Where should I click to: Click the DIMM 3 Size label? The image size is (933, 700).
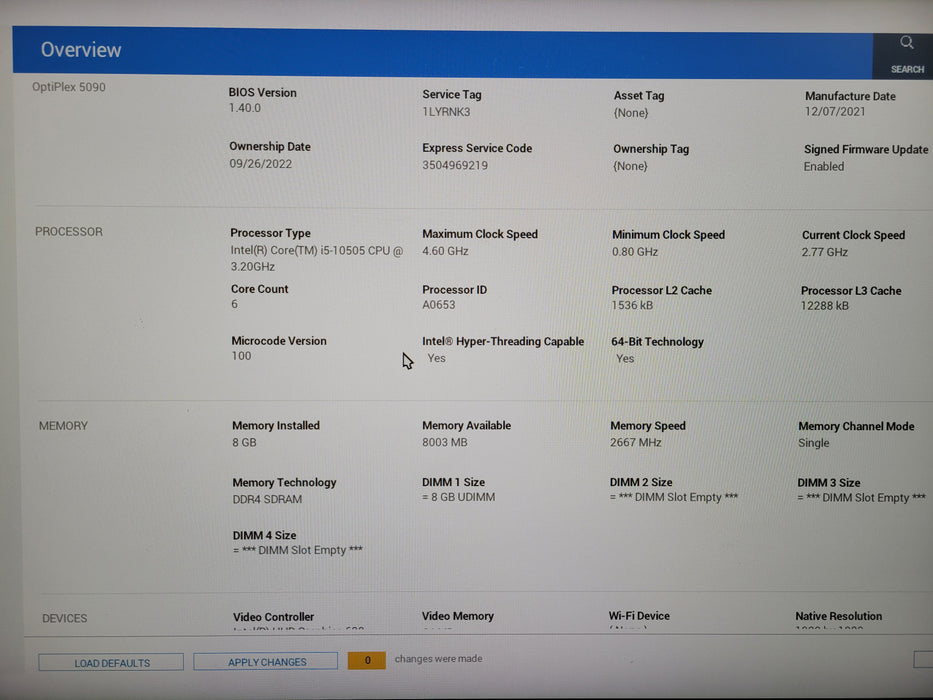click(x=829, y=483)
